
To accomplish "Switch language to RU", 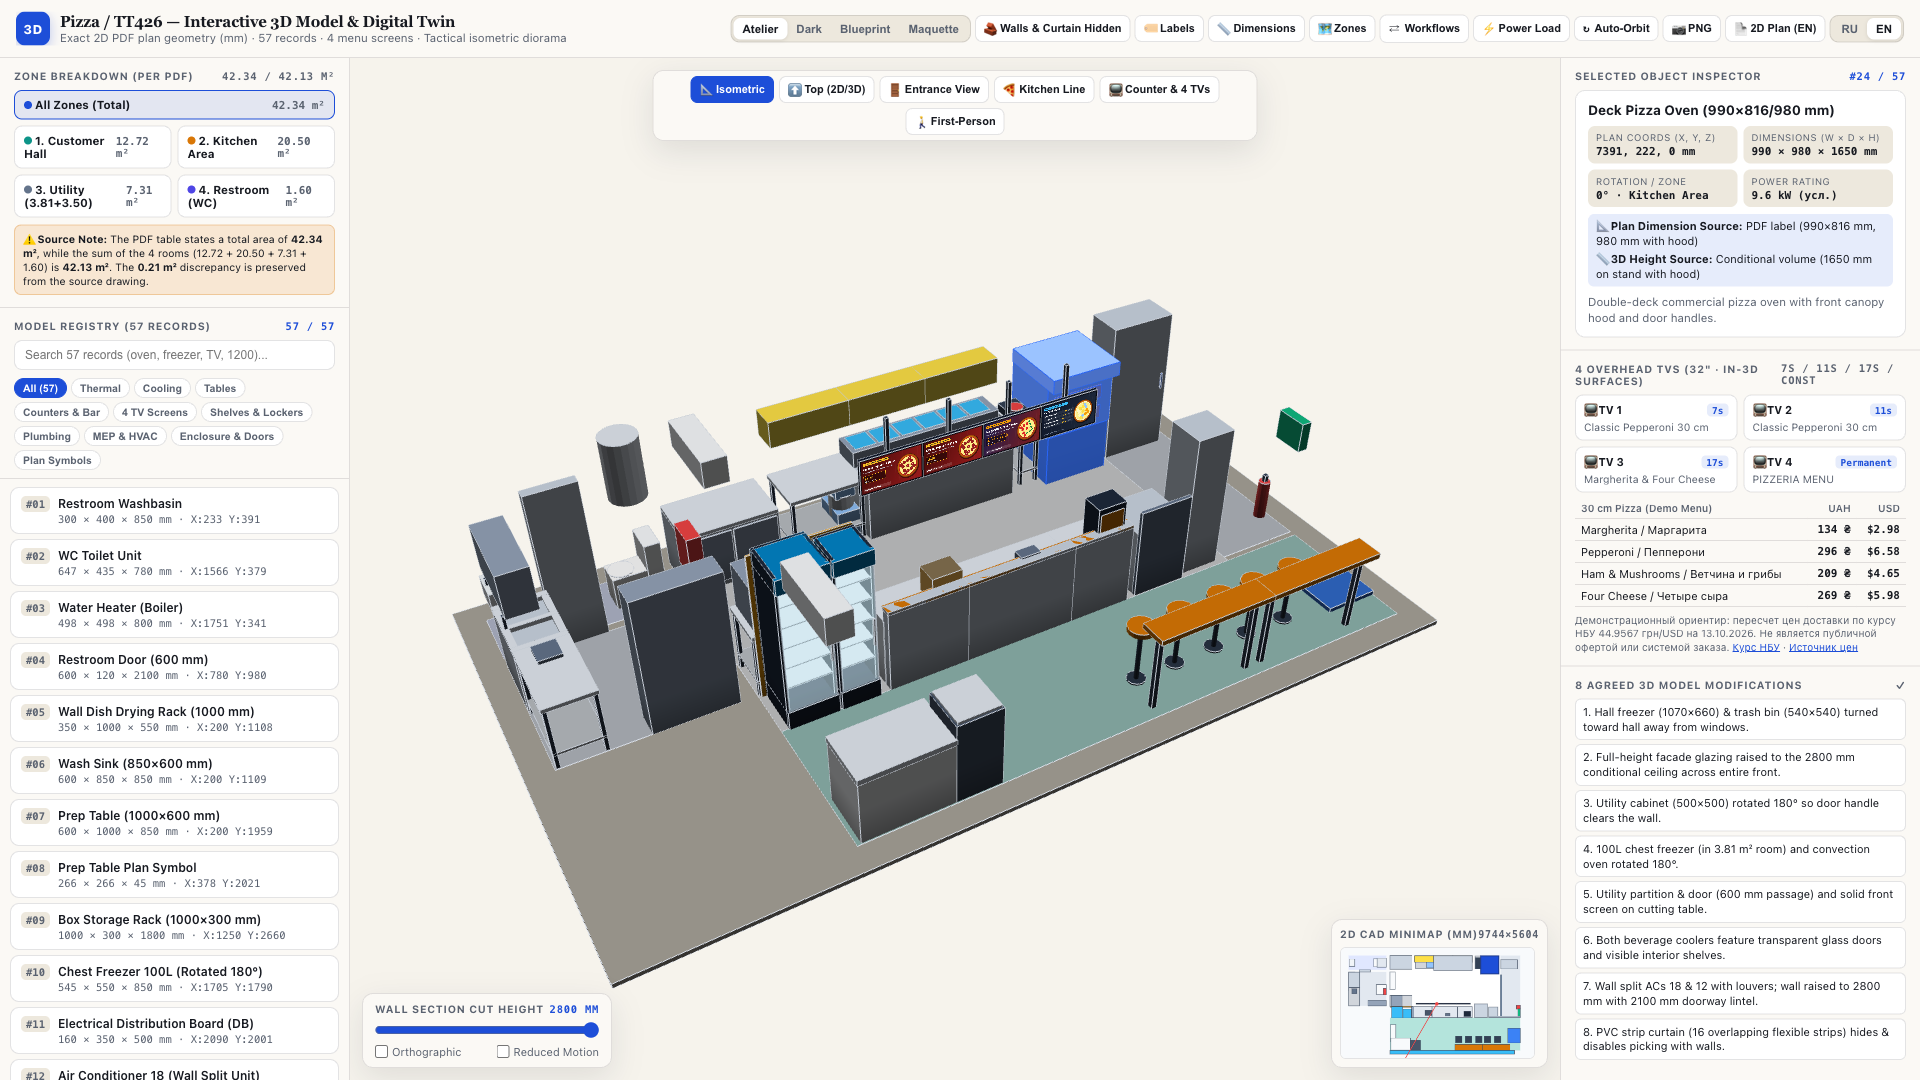I will (1850, 29).
